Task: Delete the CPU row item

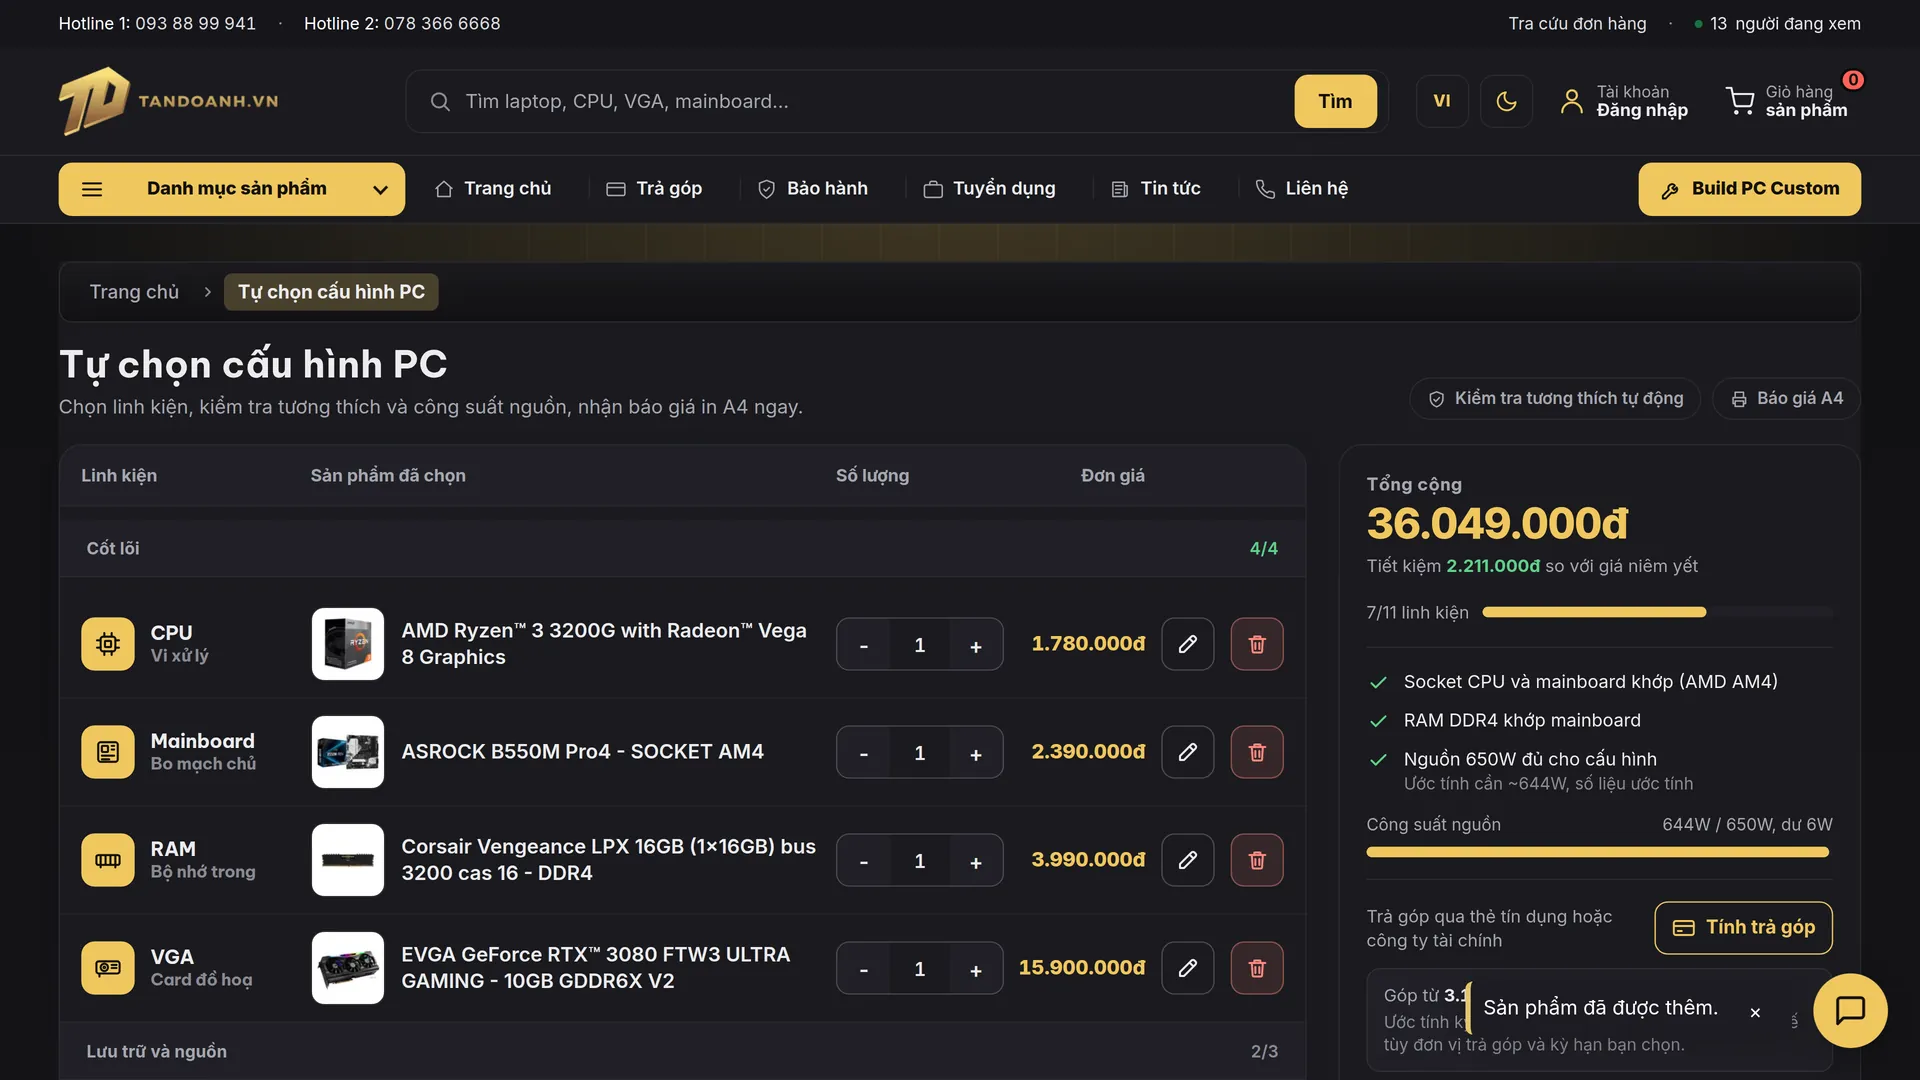Action: click(1257, 644)
